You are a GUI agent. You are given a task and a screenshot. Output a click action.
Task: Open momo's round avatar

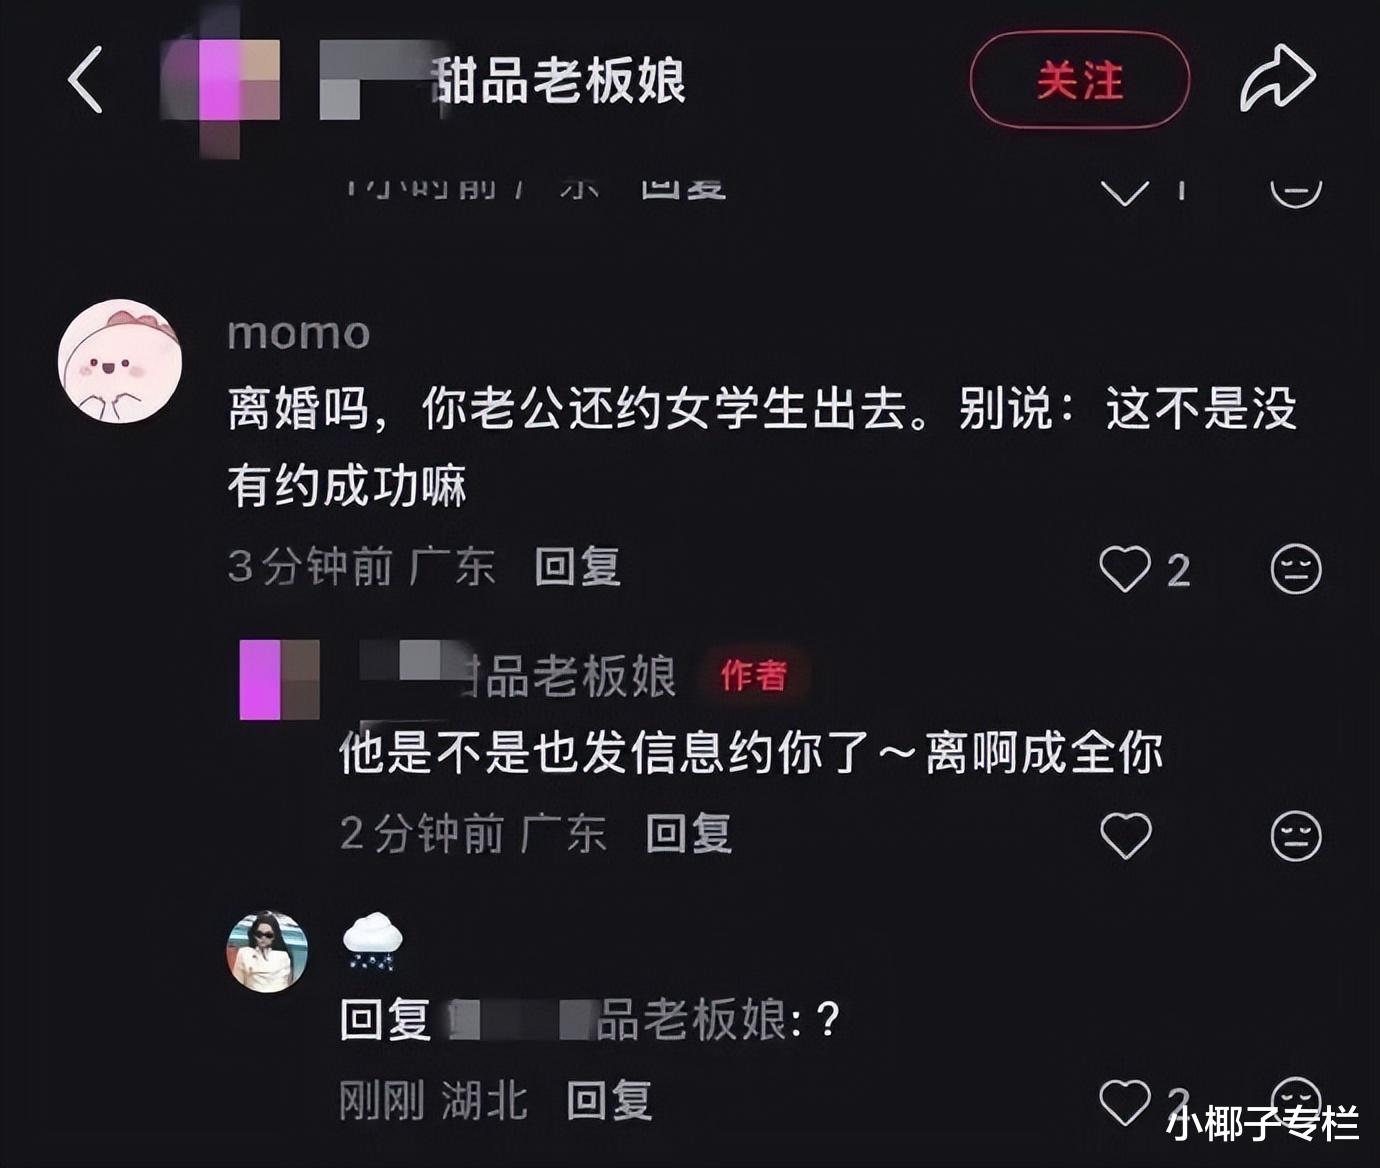pos(120,361)
